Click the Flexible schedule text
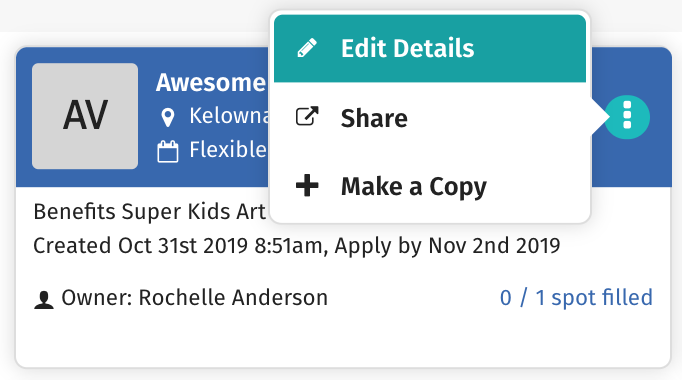This screenshot has height=380, width=682. coord(228,150)
